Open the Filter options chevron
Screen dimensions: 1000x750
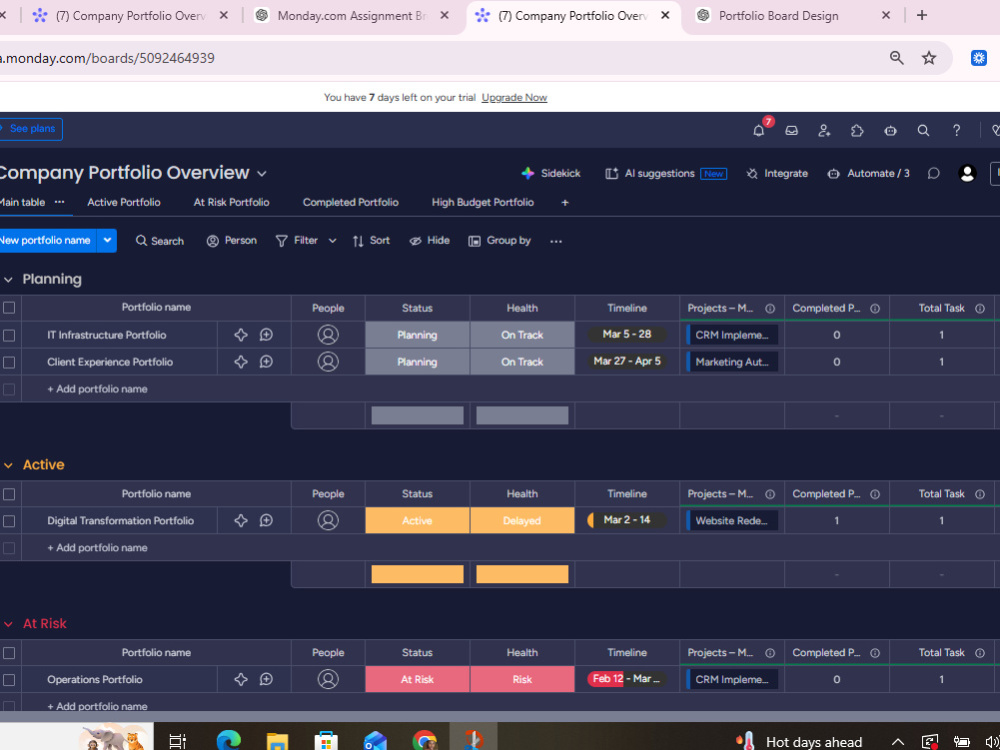(332, 240)
